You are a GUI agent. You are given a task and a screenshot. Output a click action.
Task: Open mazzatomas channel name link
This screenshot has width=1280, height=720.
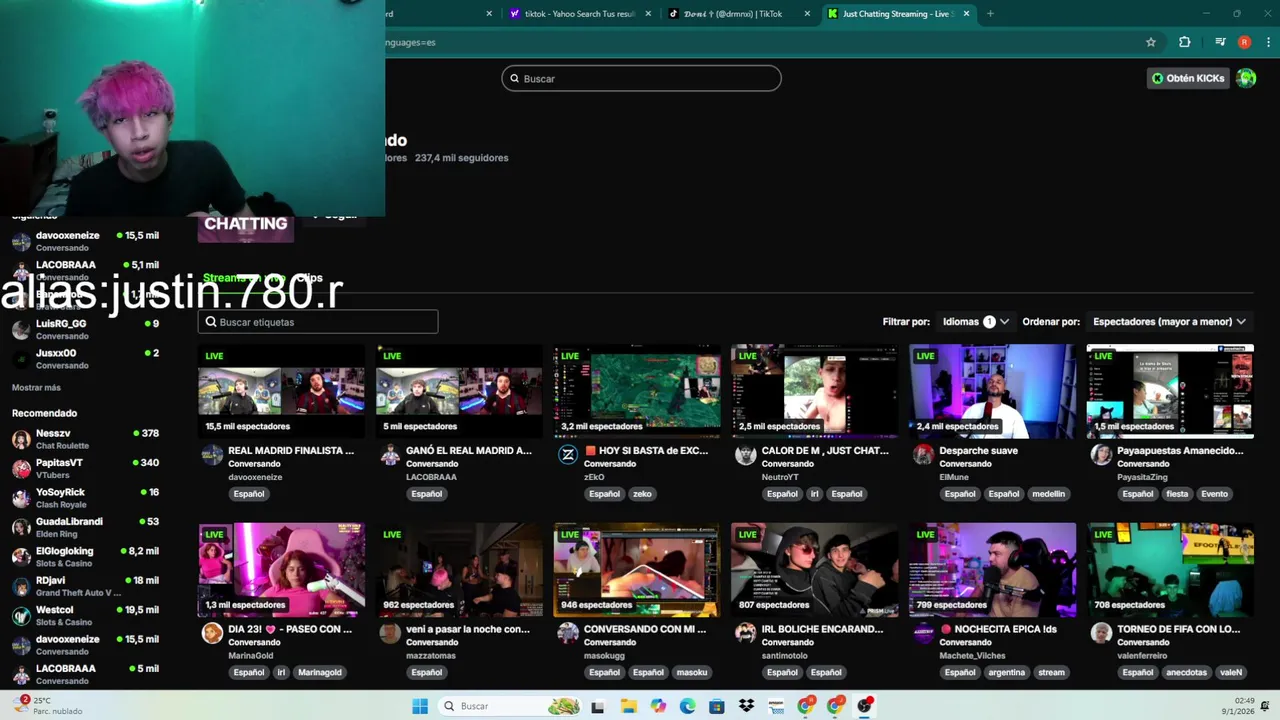(x=431, y=656)
